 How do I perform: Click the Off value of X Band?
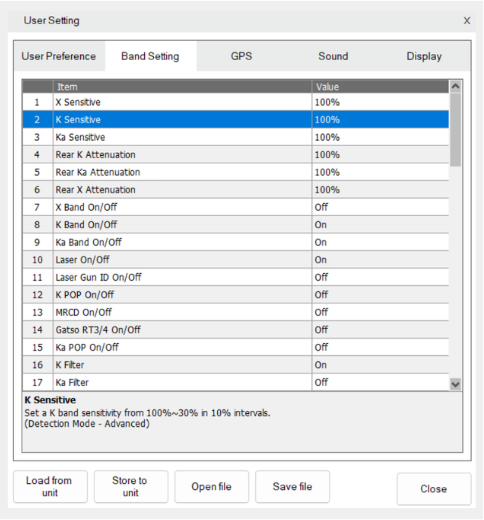[380, 207]
